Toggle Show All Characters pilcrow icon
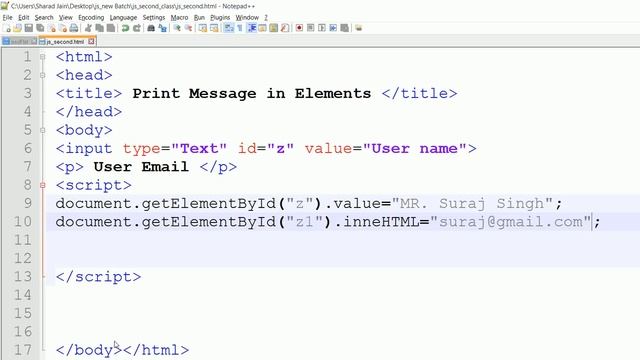The height and width of the screenshot is (360, 640). point(240,28)
